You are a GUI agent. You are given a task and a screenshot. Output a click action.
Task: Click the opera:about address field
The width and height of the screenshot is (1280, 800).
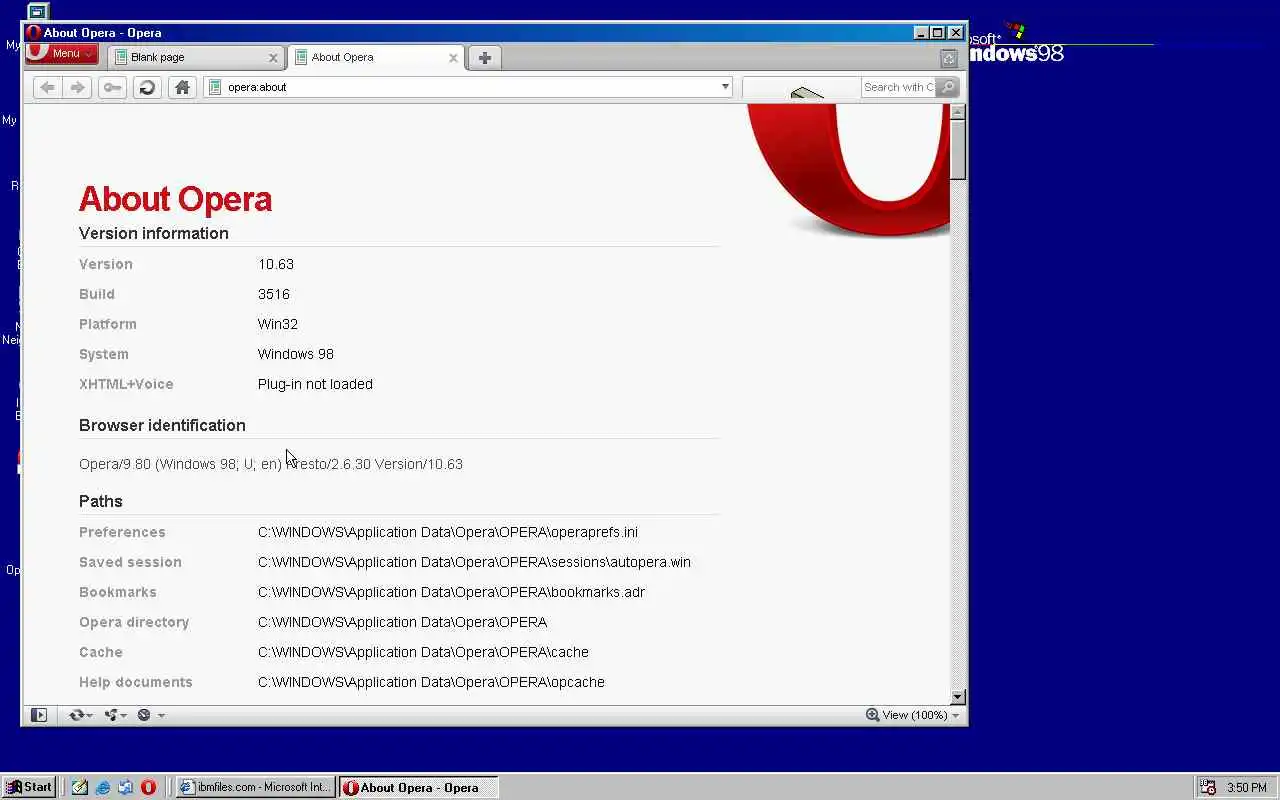470,87
